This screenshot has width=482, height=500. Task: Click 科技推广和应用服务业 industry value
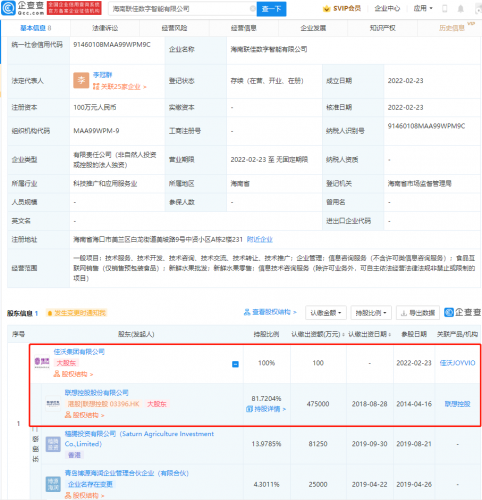tap(105, 183)
